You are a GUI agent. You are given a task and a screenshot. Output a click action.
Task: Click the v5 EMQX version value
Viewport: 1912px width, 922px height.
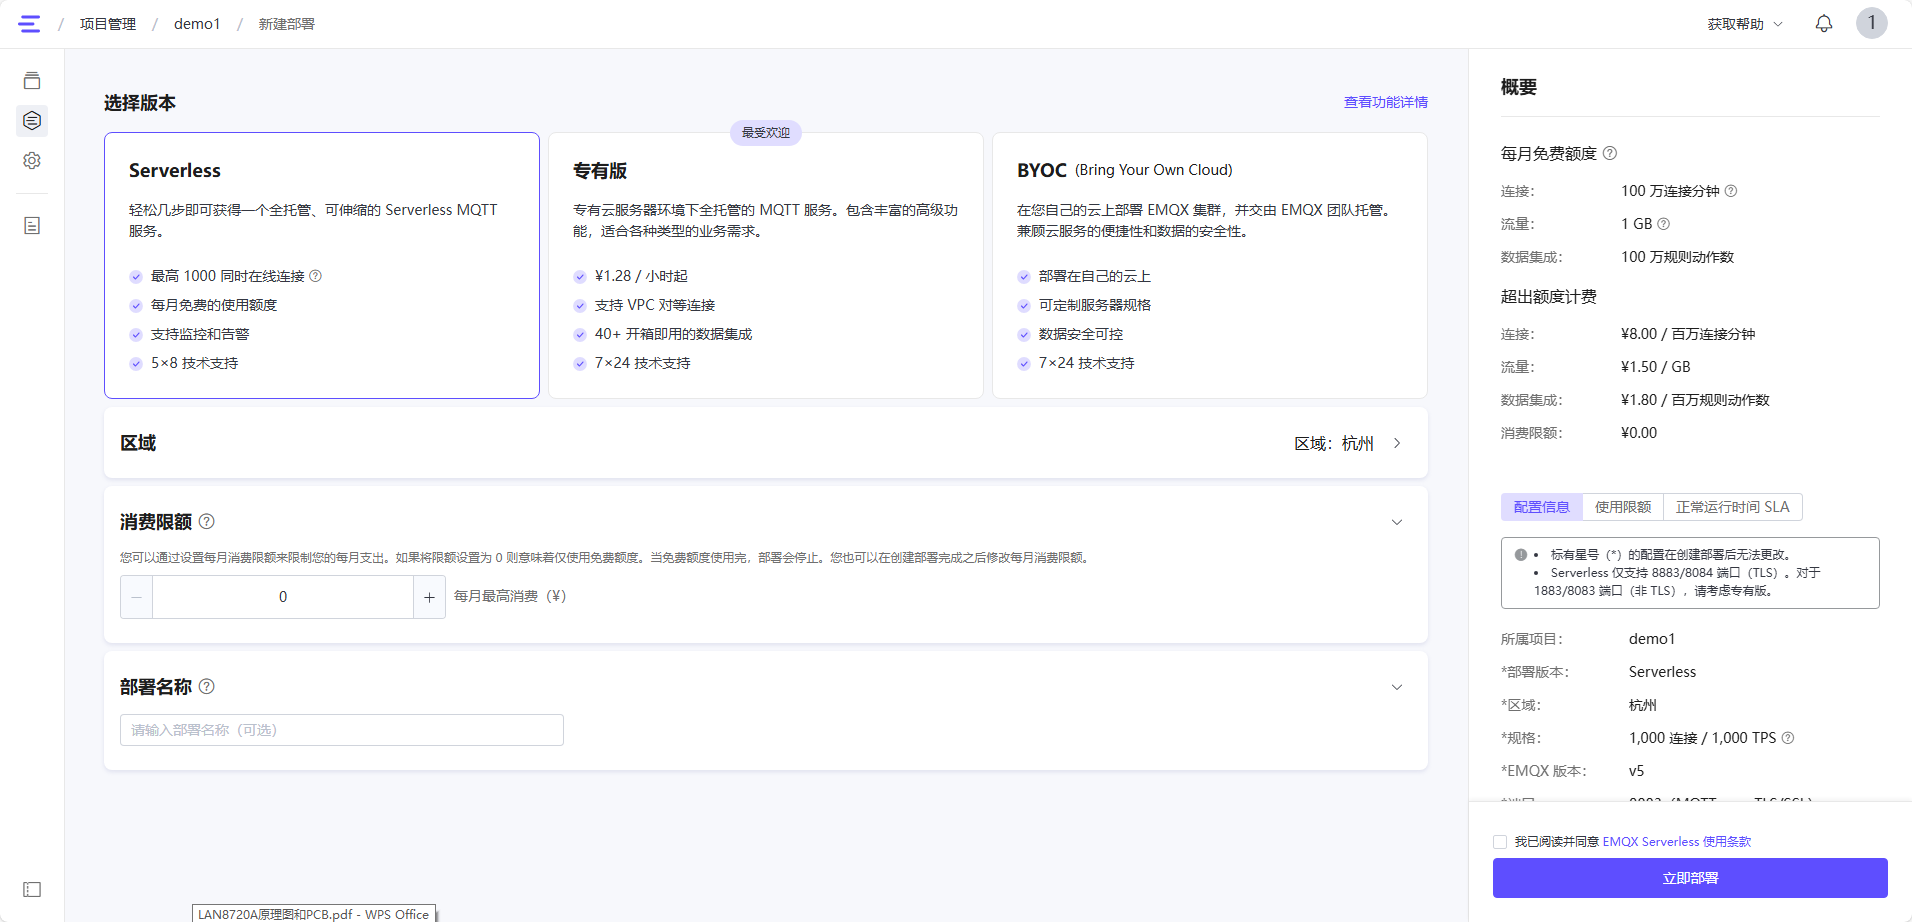click(1636, 771)
